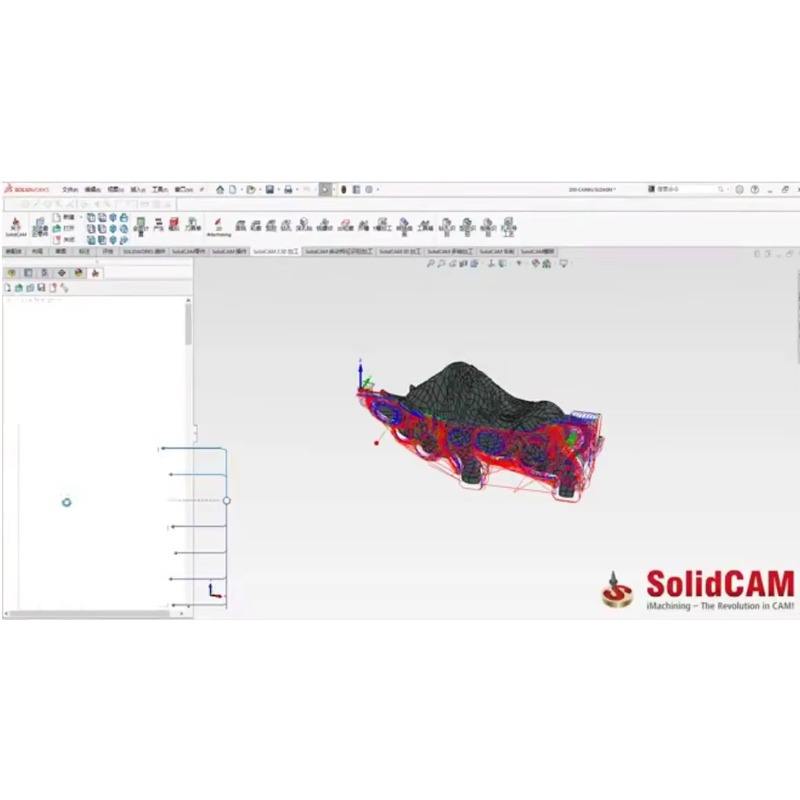Open the DimXpertManager panel tab
800x800 pixels.
tap(62, 273)
